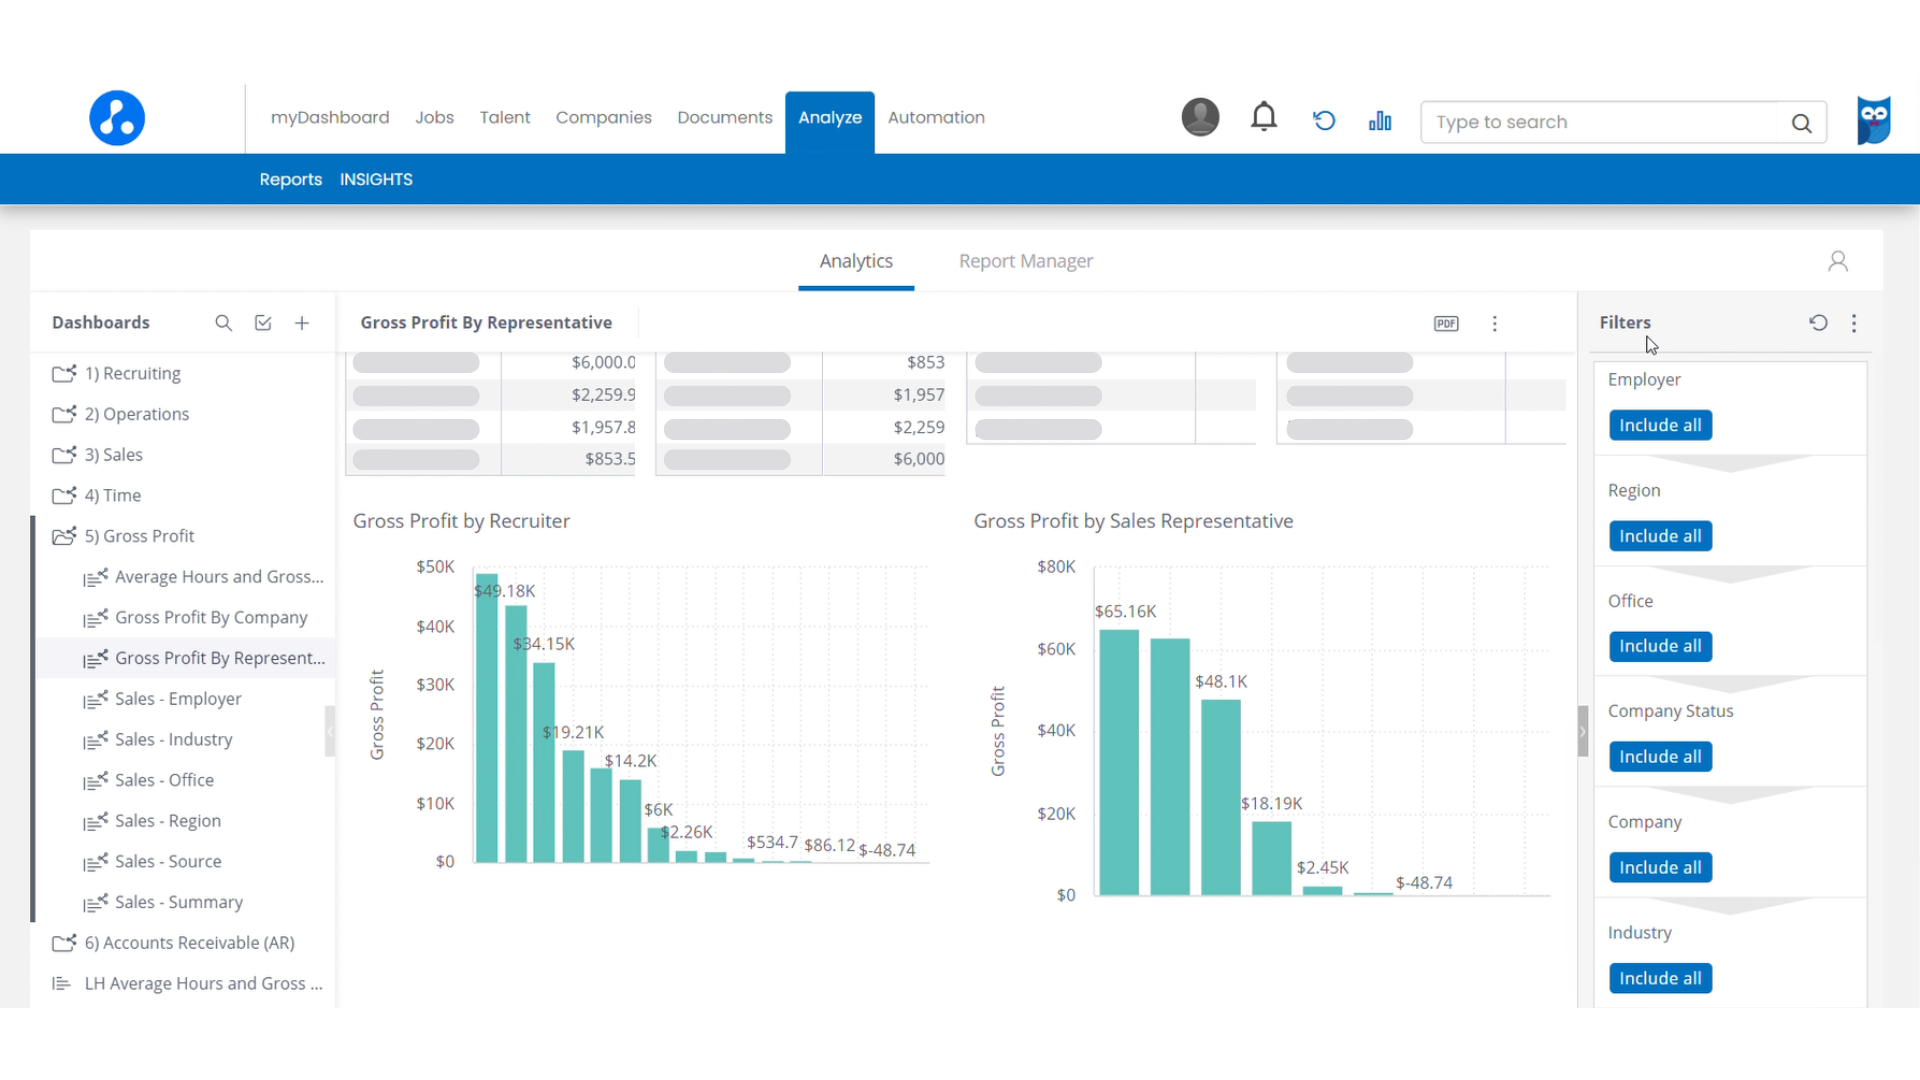This screenshot has width=1920, height=1080.
Task: Collapse the 5) Gross Profit folder
Action: click(139, 536)
